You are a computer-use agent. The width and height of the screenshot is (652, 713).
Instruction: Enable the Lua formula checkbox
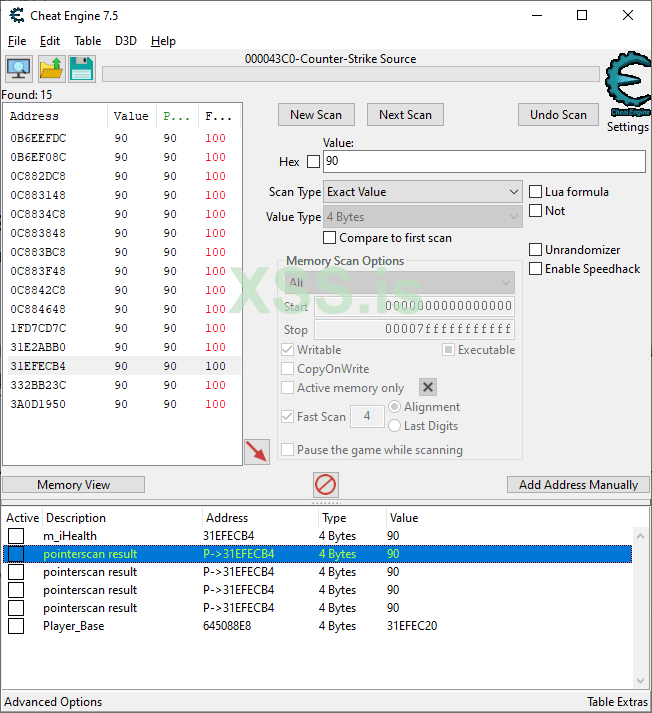[535, 191]
